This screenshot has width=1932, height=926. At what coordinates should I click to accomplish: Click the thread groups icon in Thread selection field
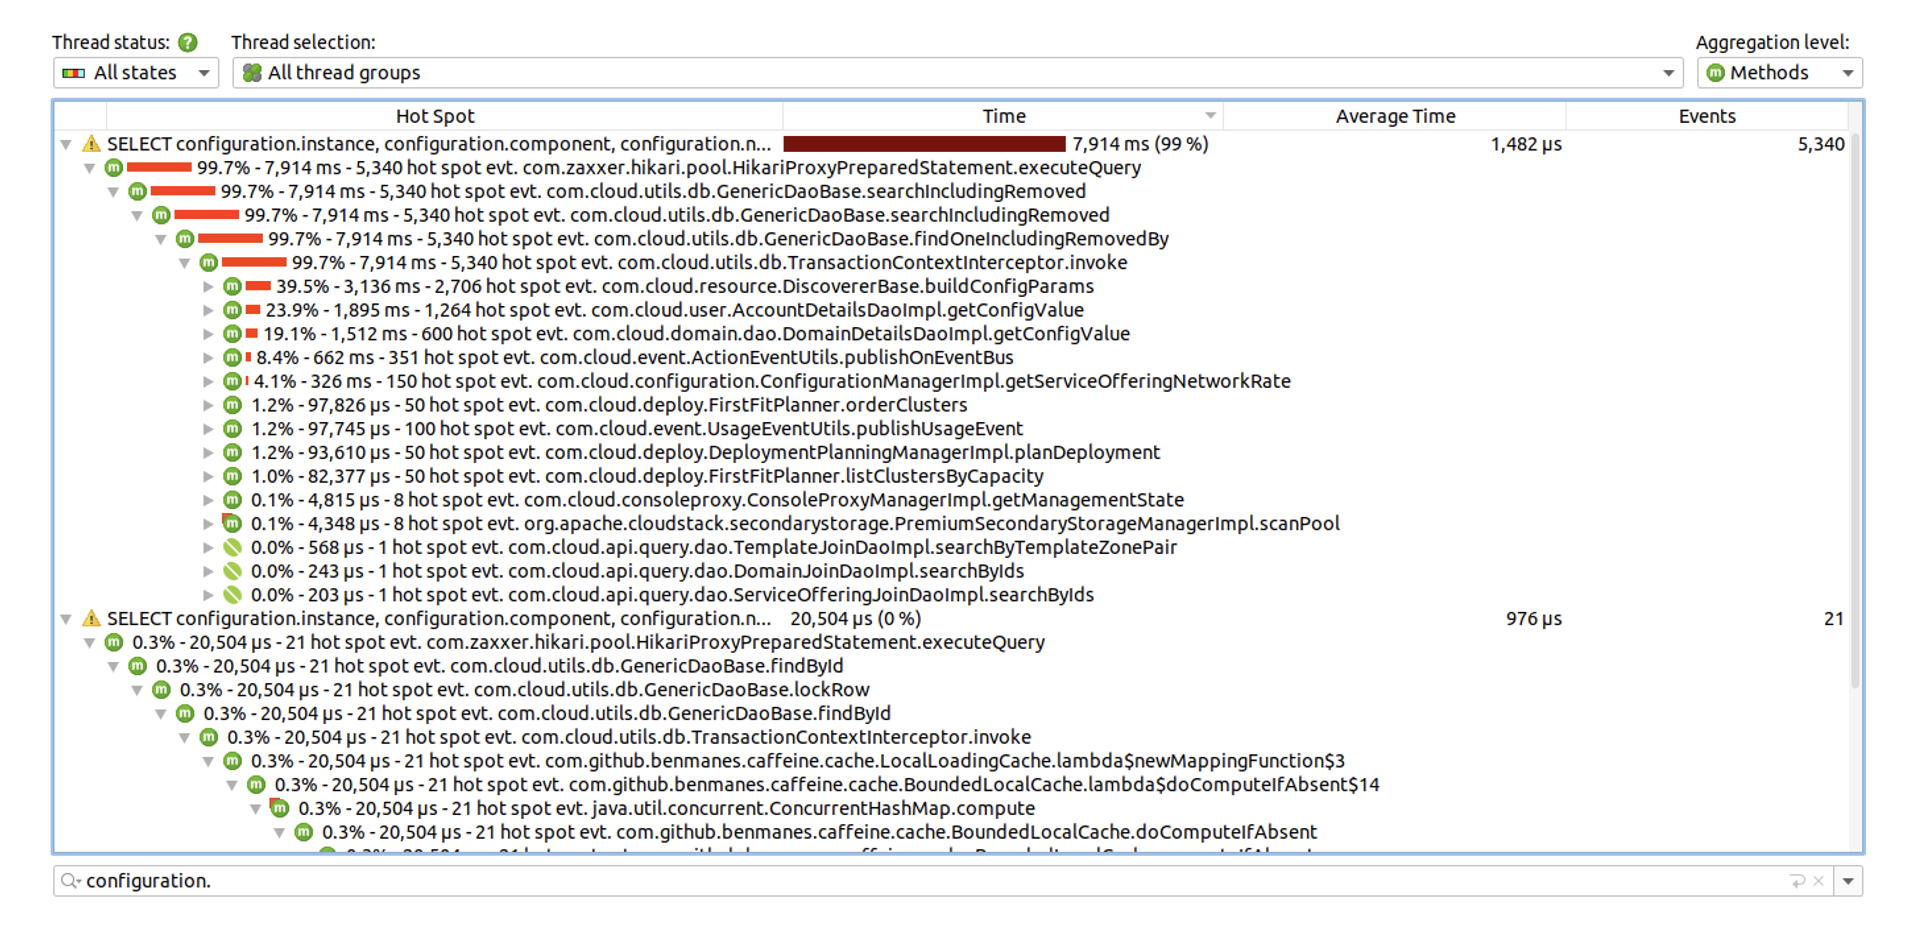pos(253,72)
